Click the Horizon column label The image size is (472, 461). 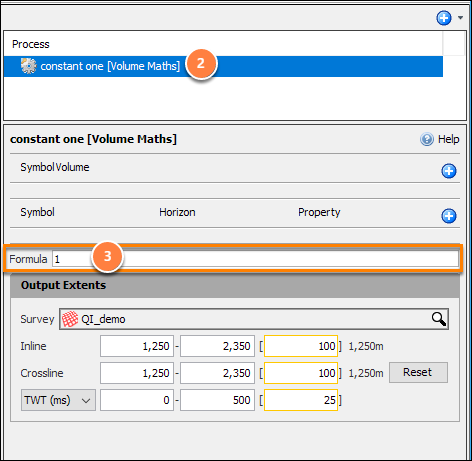tap(177, 212)
